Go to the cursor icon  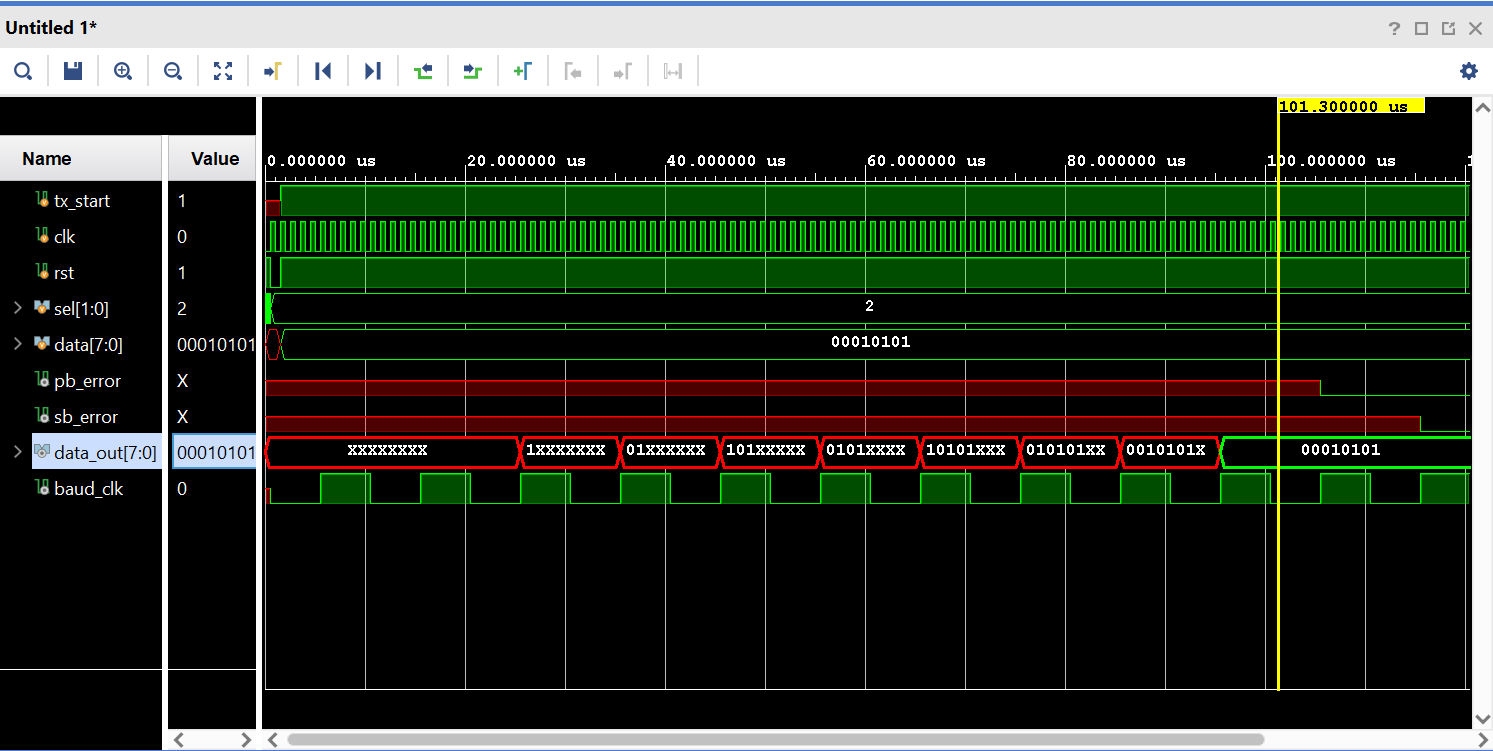(x=273, y=71)
